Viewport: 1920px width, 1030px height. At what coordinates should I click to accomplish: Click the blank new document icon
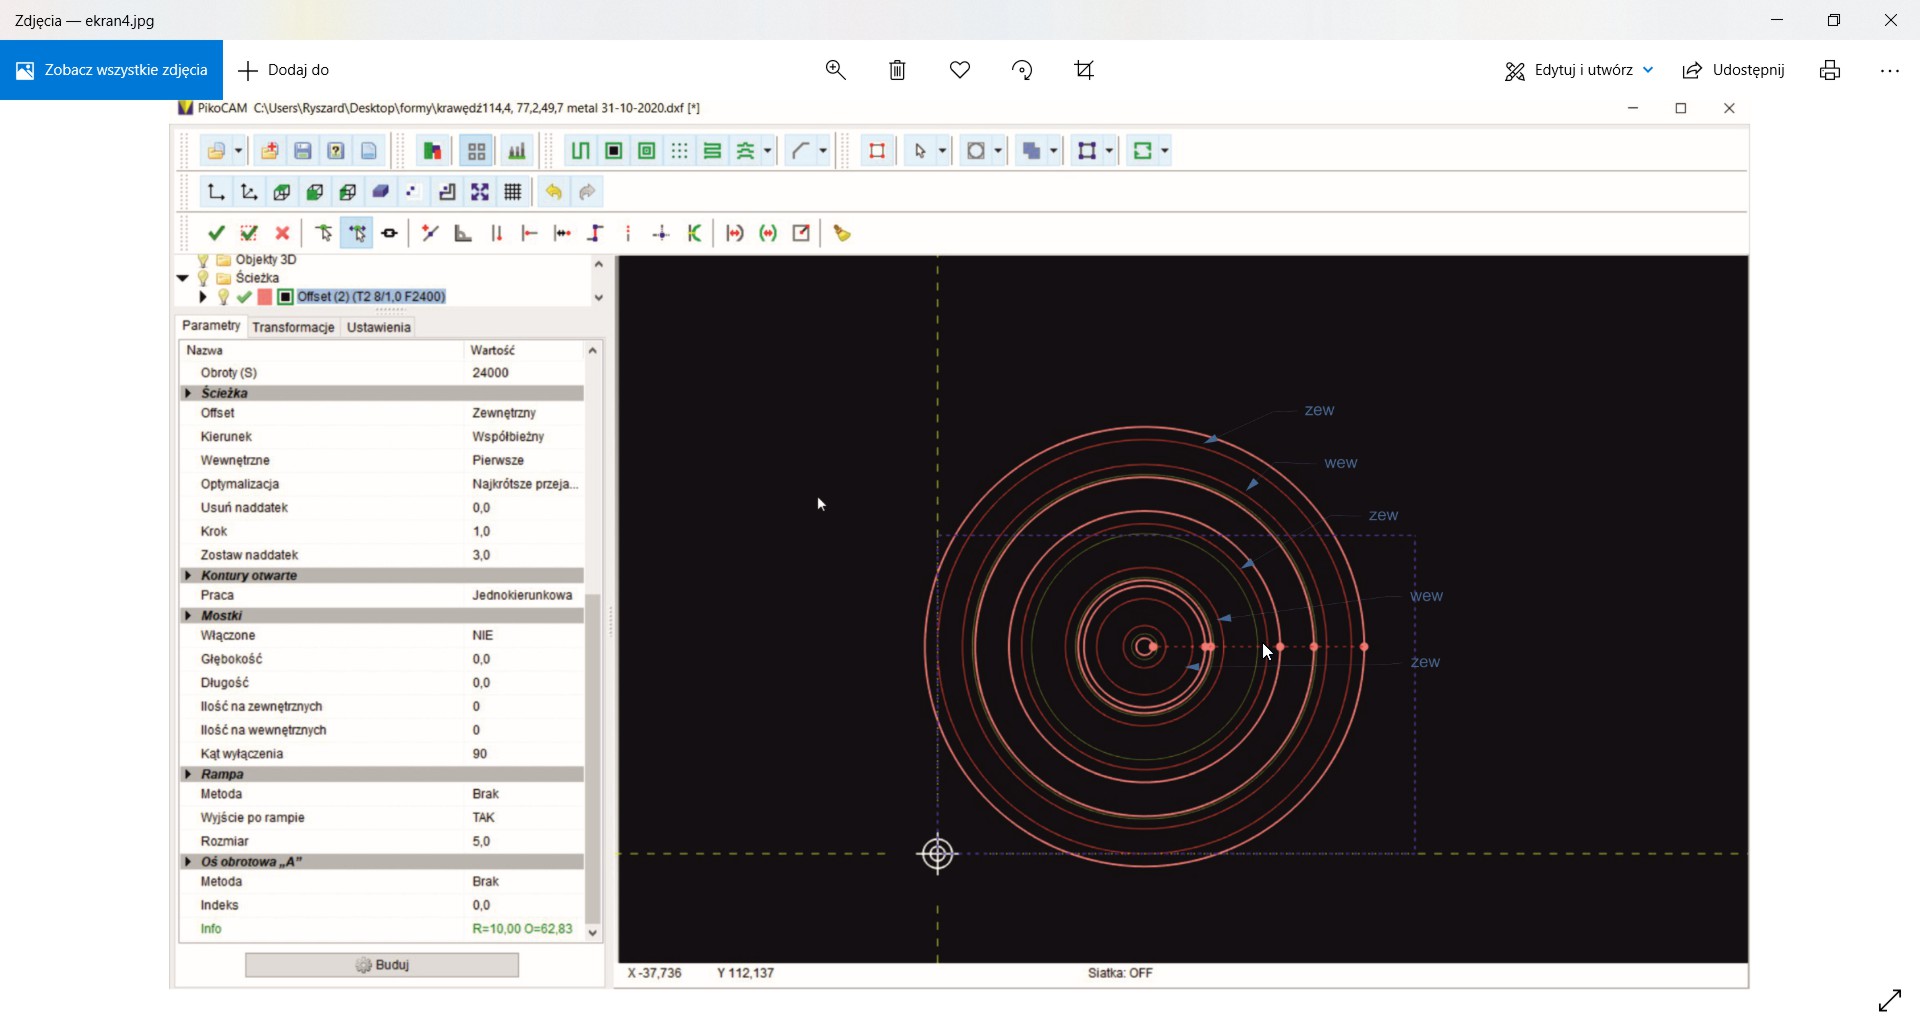370,152
